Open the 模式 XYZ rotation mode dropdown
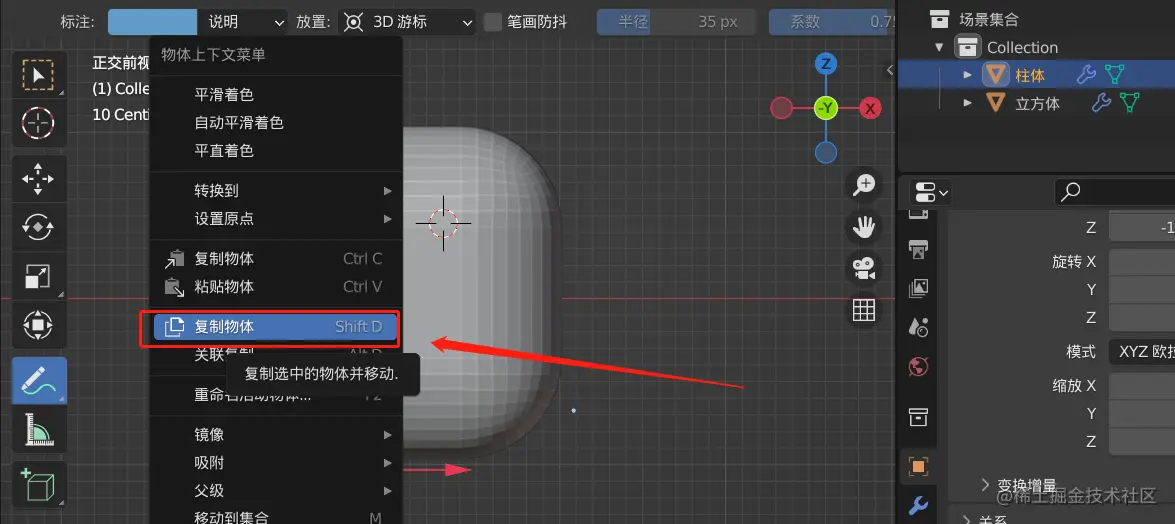1175x524 pixels. click(1141, 351)
